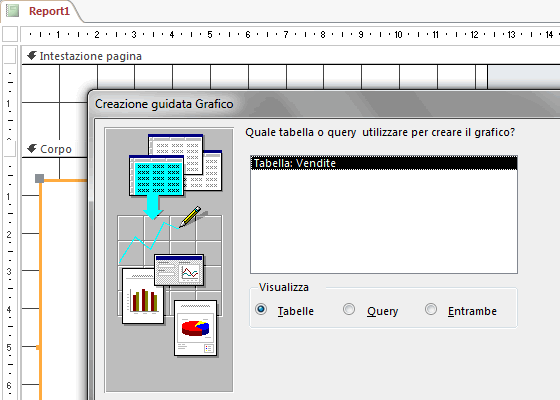Click the Corpo section arrow icon
Image resolution: width=560 pixels, height=400 pixels.
pyautogui.click(x=32, y=149)
